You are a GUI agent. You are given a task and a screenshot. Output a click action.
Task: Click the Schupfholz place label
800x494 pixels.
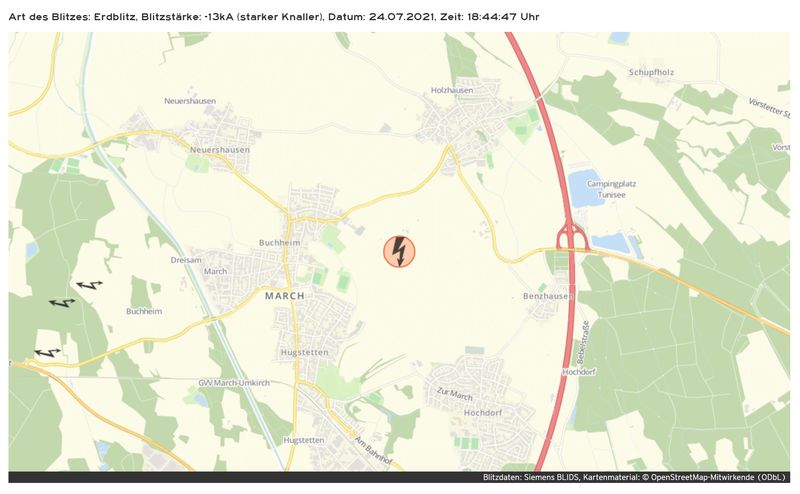(x=651, y=72)
